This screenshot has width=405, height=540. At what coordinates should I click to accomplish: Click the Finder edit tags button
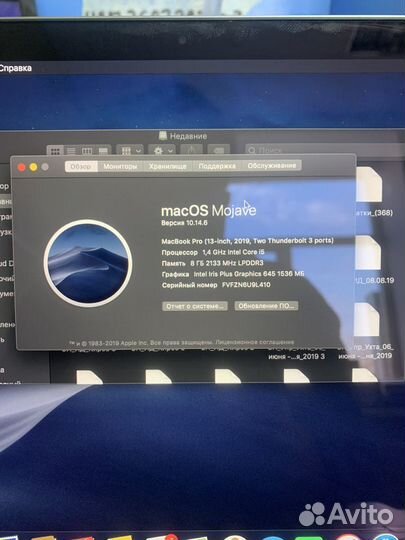218,150
